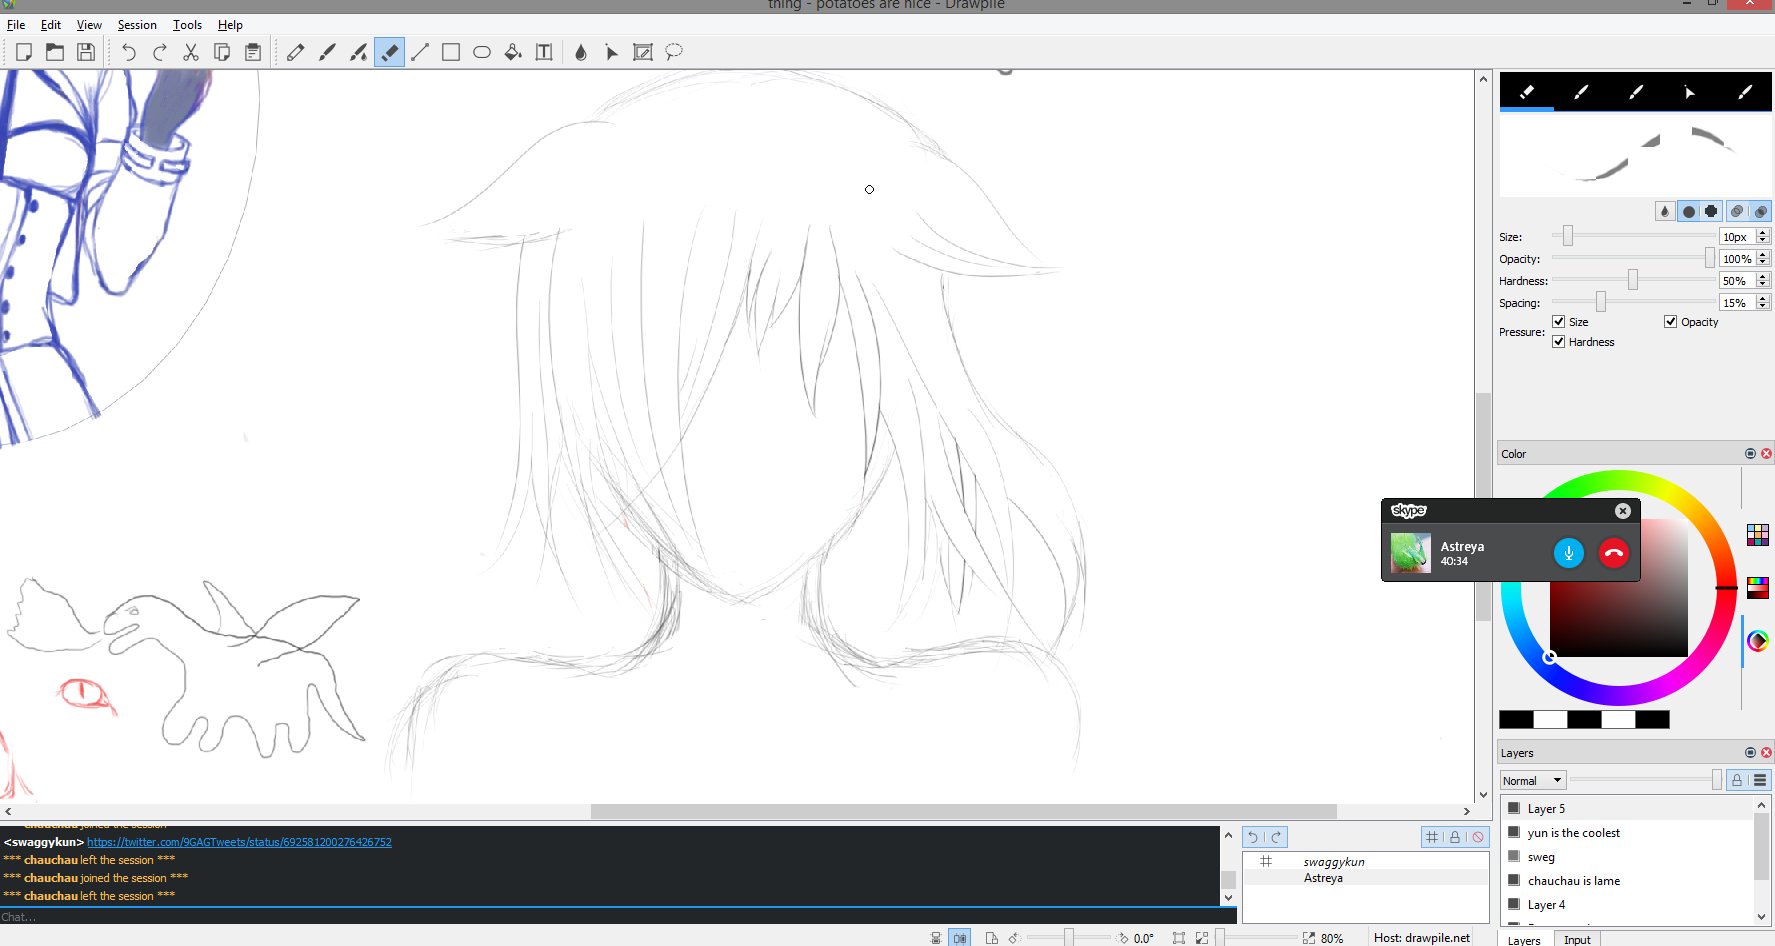Viewport: 1775px width, 946px height.
Task: Undo the last stroke in the toolbar
Action: pos(129,52)
